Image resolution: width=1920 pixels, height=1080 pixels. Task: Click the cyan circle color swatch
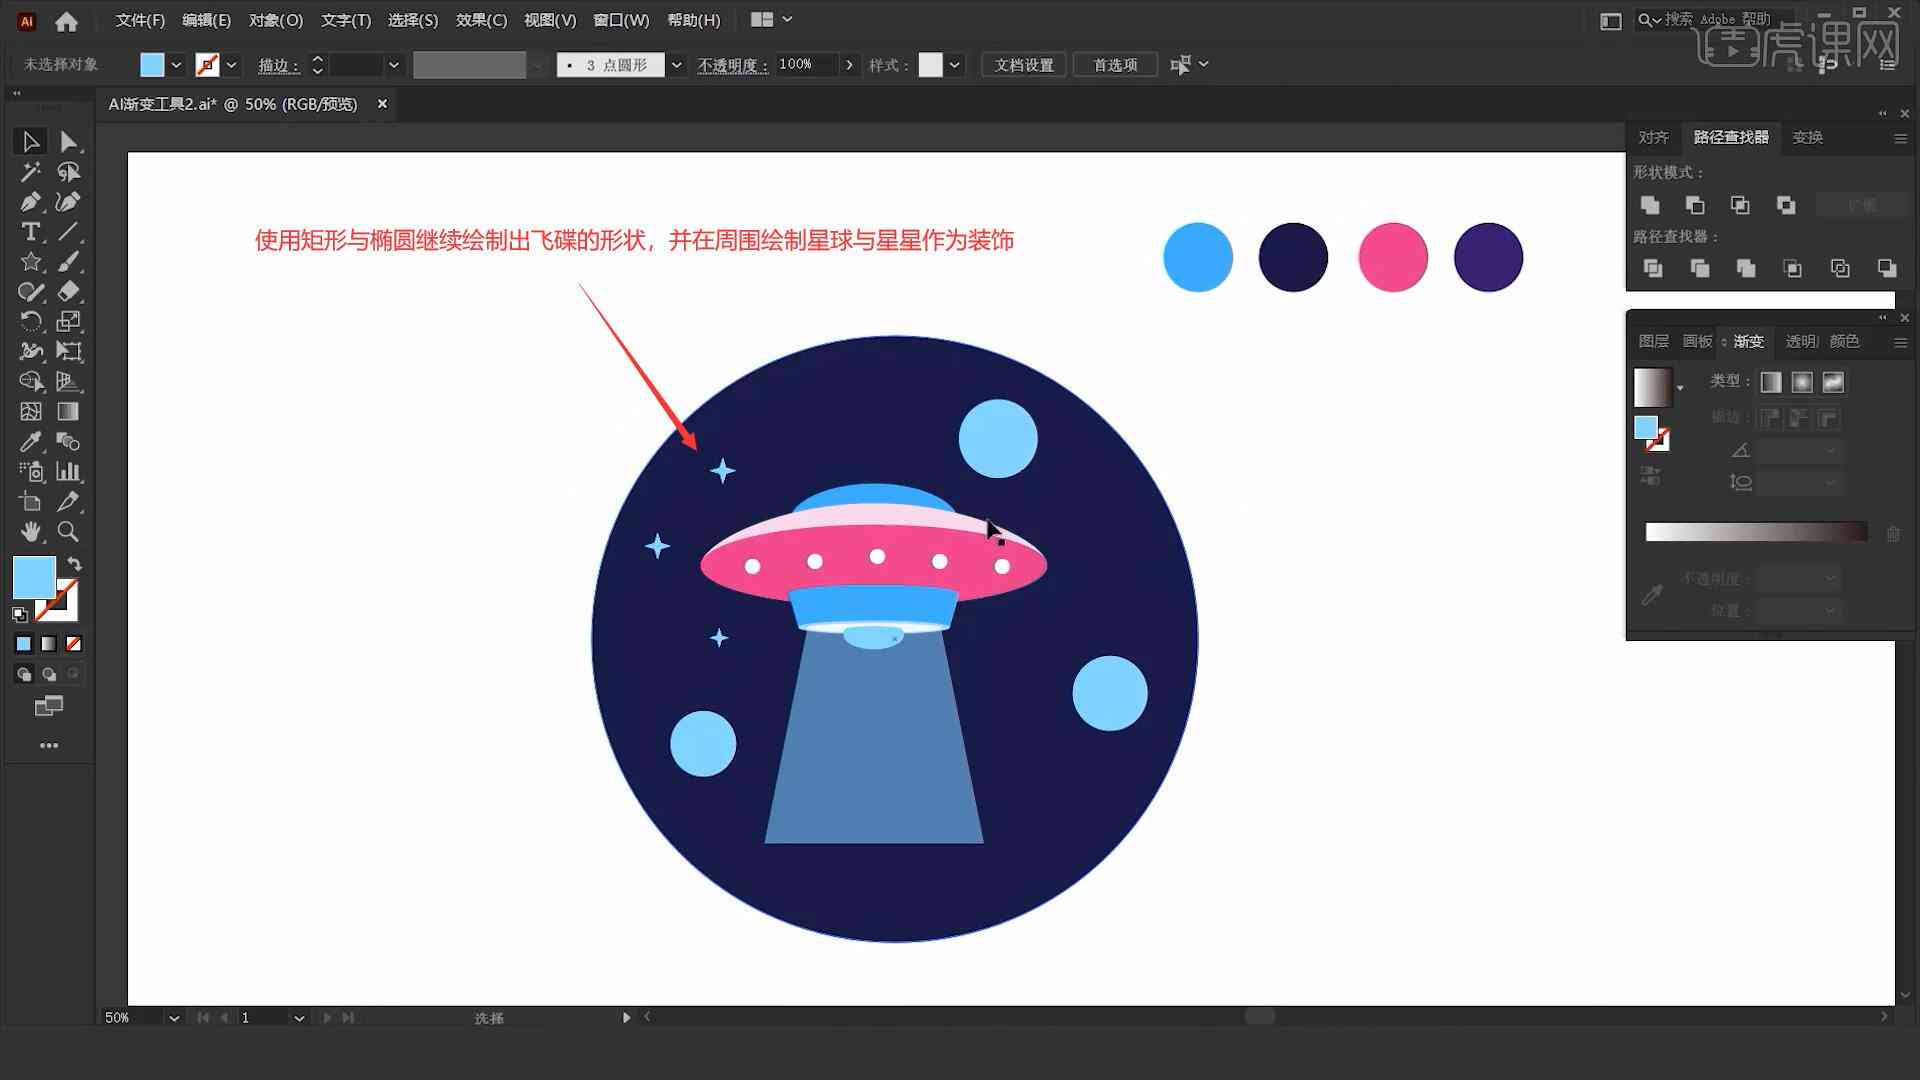pos(1197,256)
